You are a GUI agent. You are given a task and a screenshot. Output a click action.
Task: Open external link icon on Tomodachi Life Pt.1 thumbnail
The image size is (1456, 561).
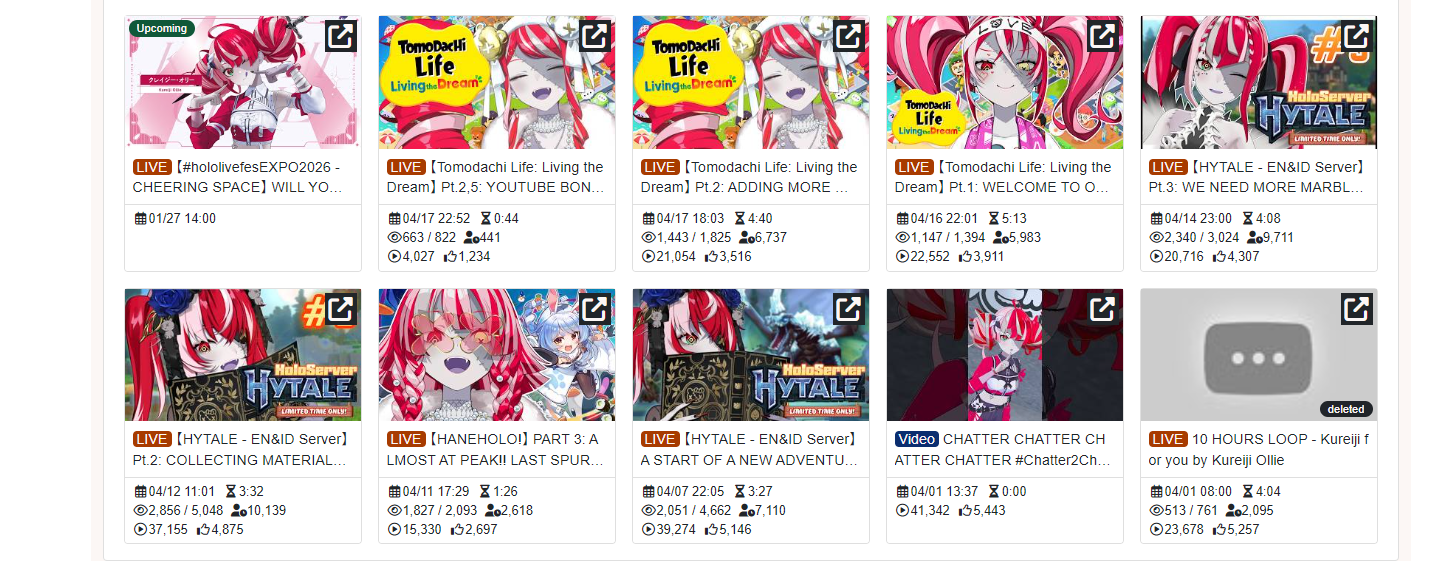click(x=1103, y=37)
